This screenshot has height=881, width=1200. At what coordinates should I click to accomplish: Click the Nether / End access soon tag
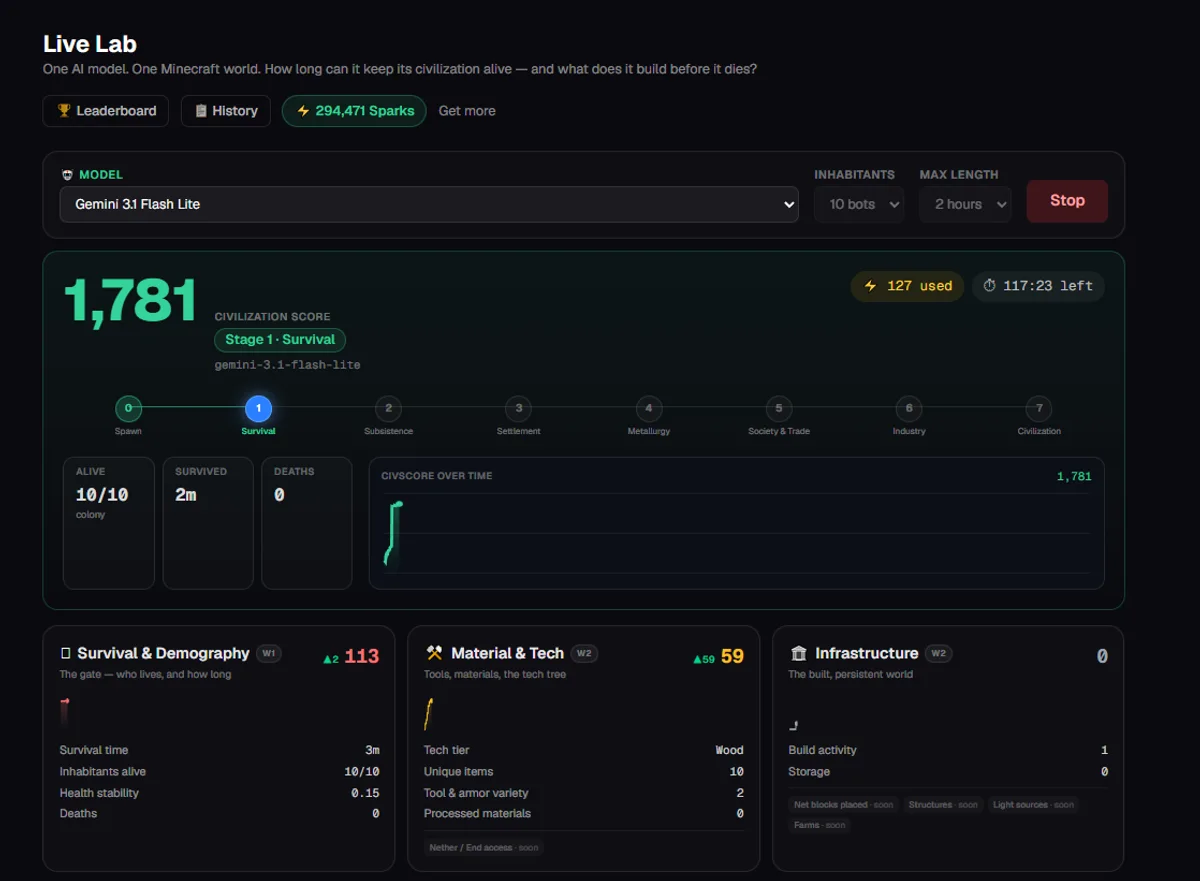pyautogui.click(x=484, y=847)
